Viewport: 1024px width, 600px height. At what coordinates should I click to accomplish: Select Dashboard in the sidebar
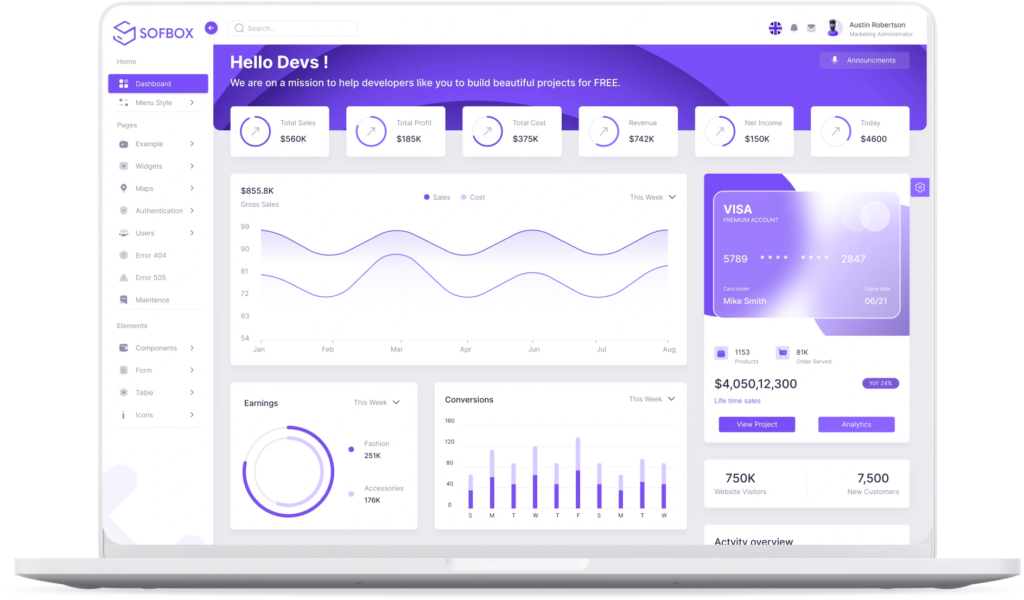[x=158, y=84]
